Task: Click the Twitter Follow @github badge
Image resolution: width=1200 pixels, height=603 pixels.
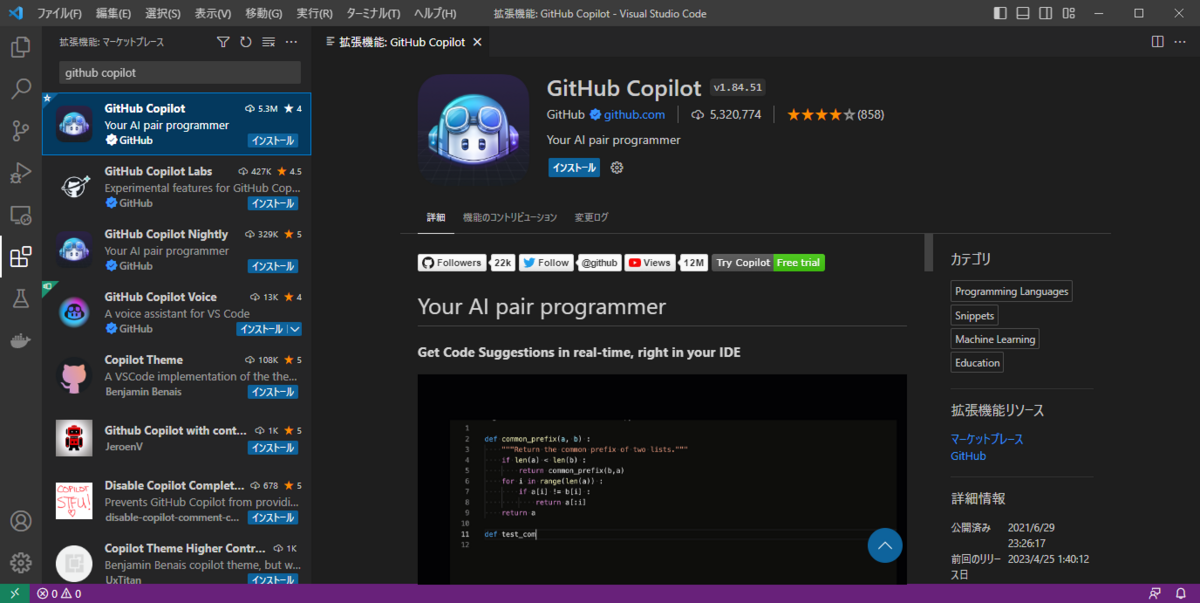Action: (x=570, y=263)
